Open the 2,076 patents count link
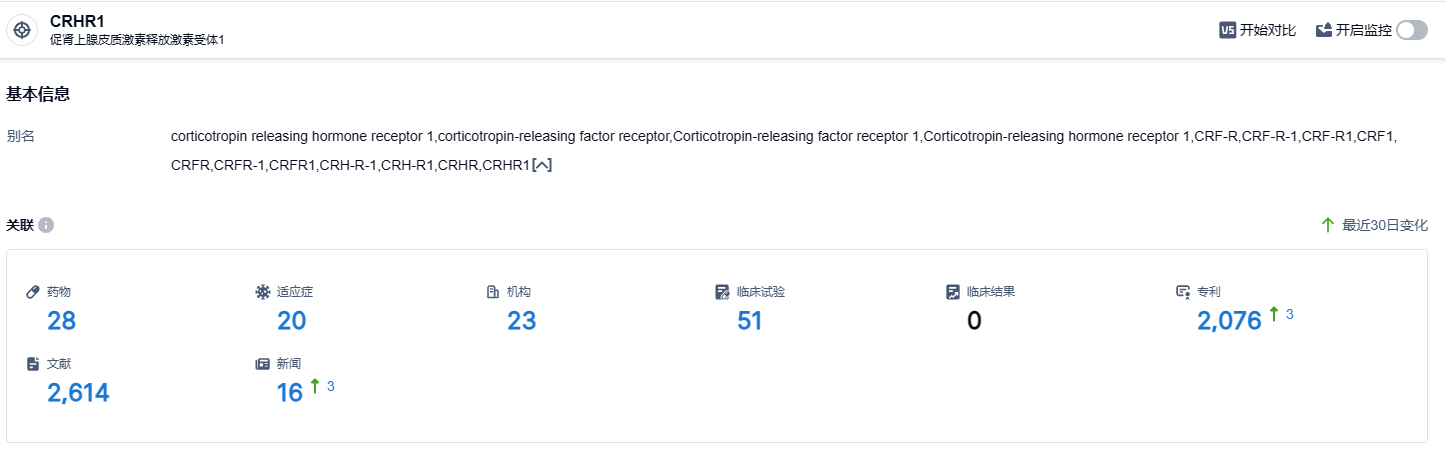This screenshot has height=449, width=1446. coord(1229,321)
